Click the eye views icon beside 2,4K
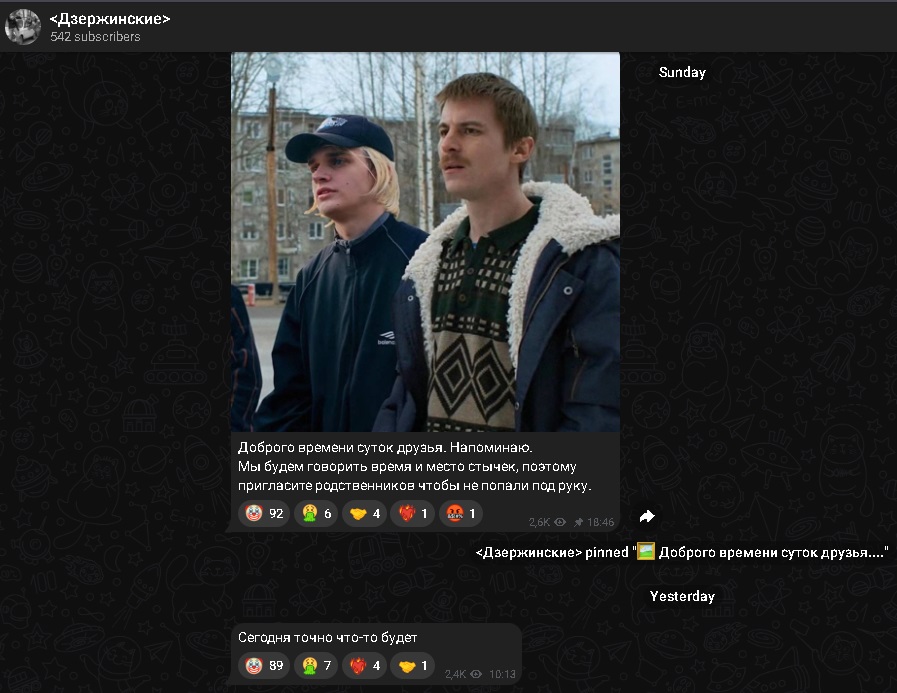 pyautogui.click(x=476, y=674)
